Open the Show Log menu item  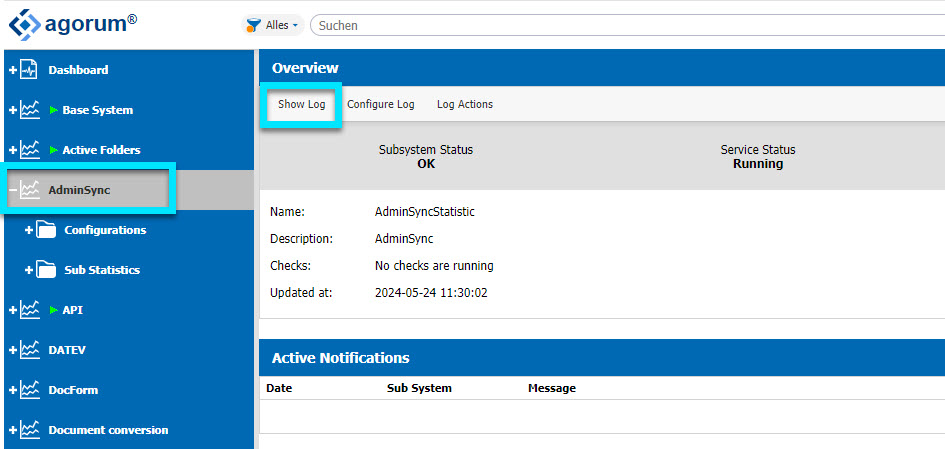click(x=301, y=104)
